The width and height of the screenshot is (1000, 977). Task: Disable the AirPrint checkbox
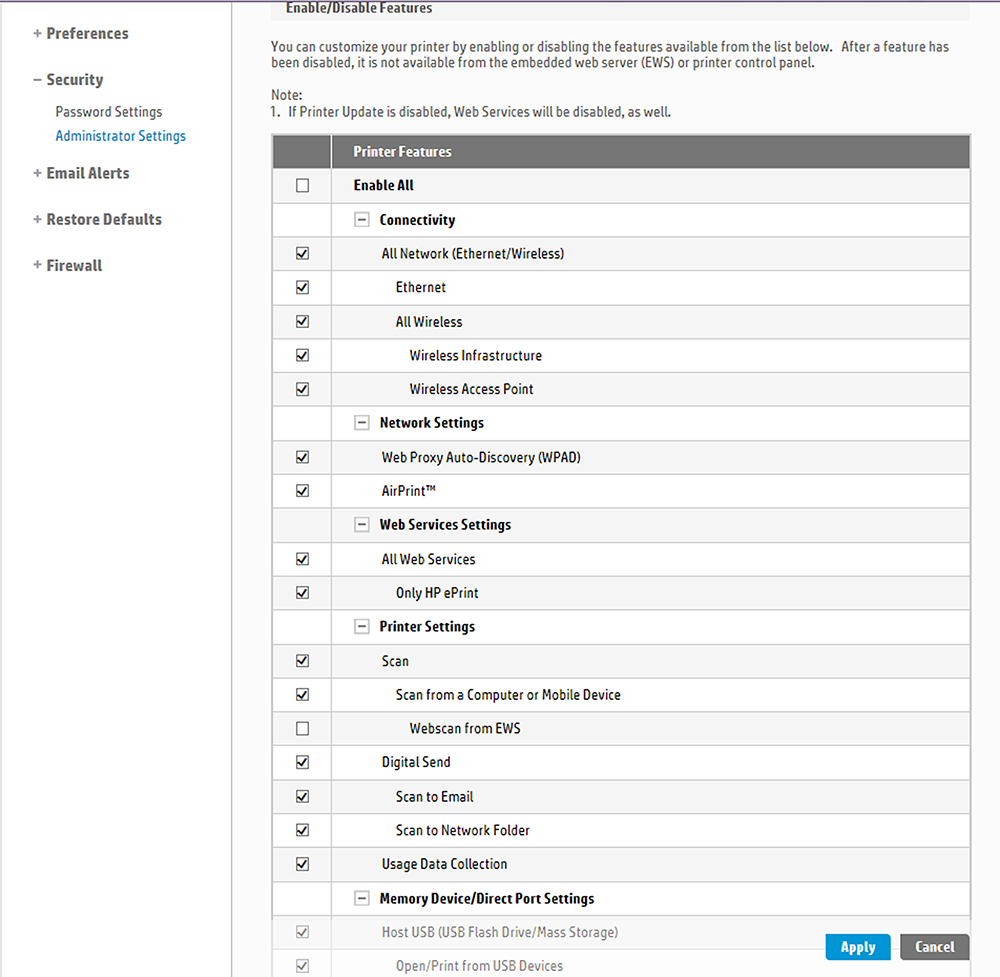coord(302,491)
